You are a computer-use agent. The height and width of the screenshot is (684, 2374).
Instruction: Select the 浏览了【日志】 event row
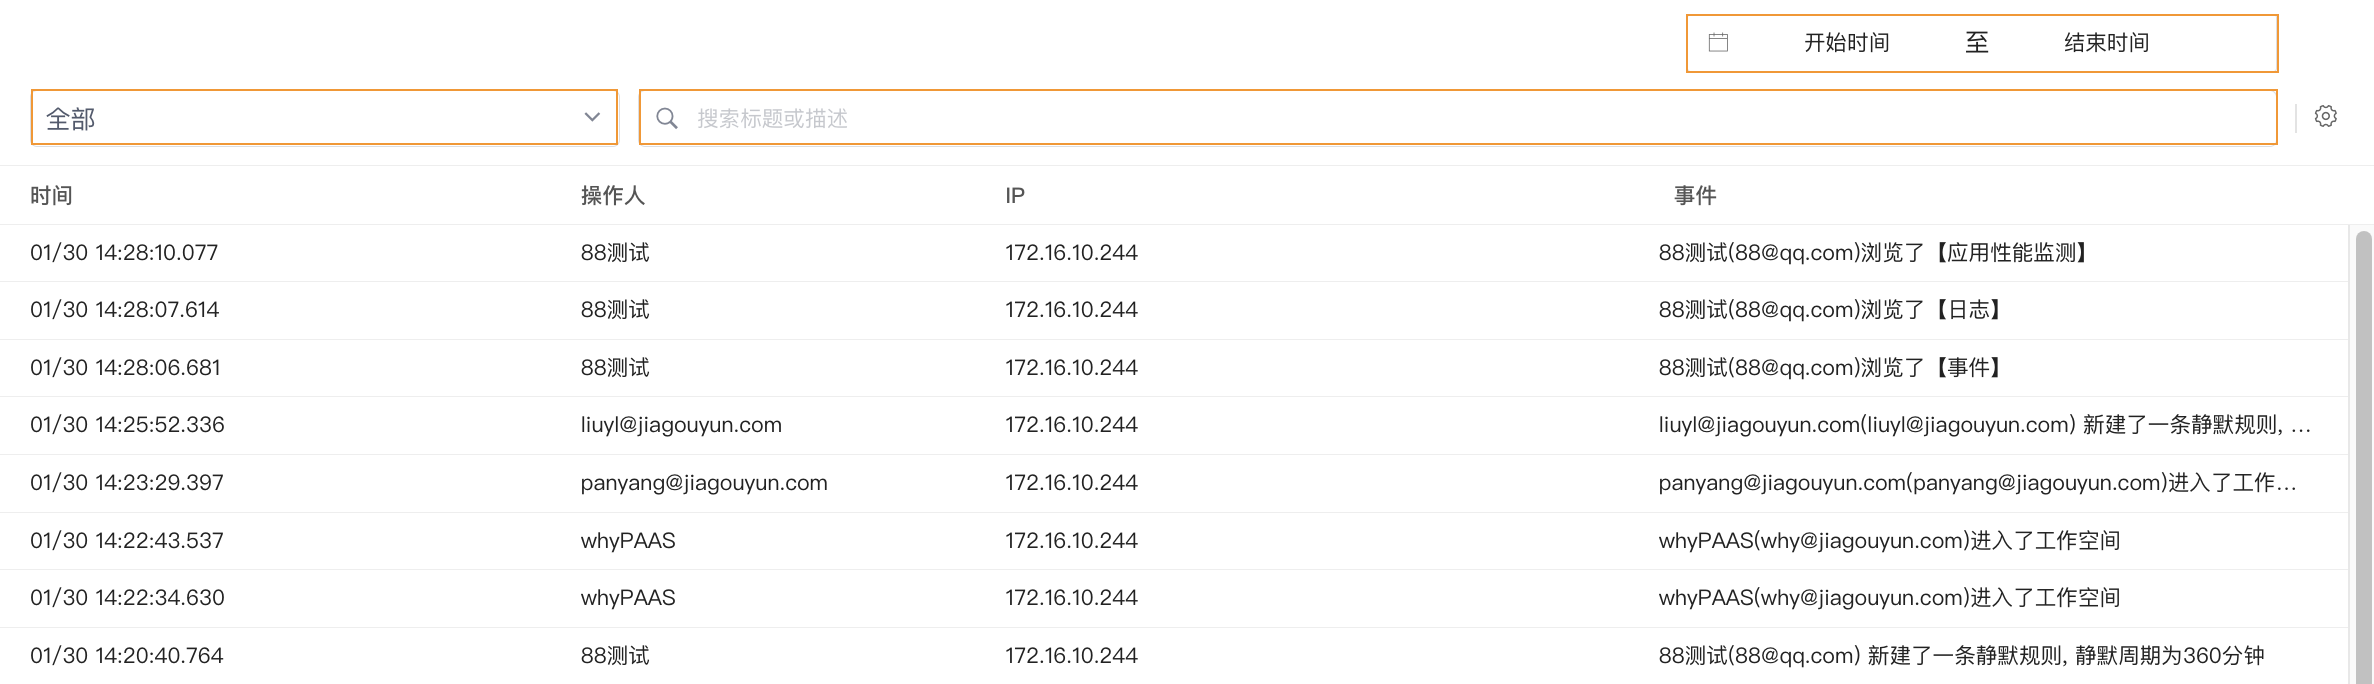point(1174,310)
